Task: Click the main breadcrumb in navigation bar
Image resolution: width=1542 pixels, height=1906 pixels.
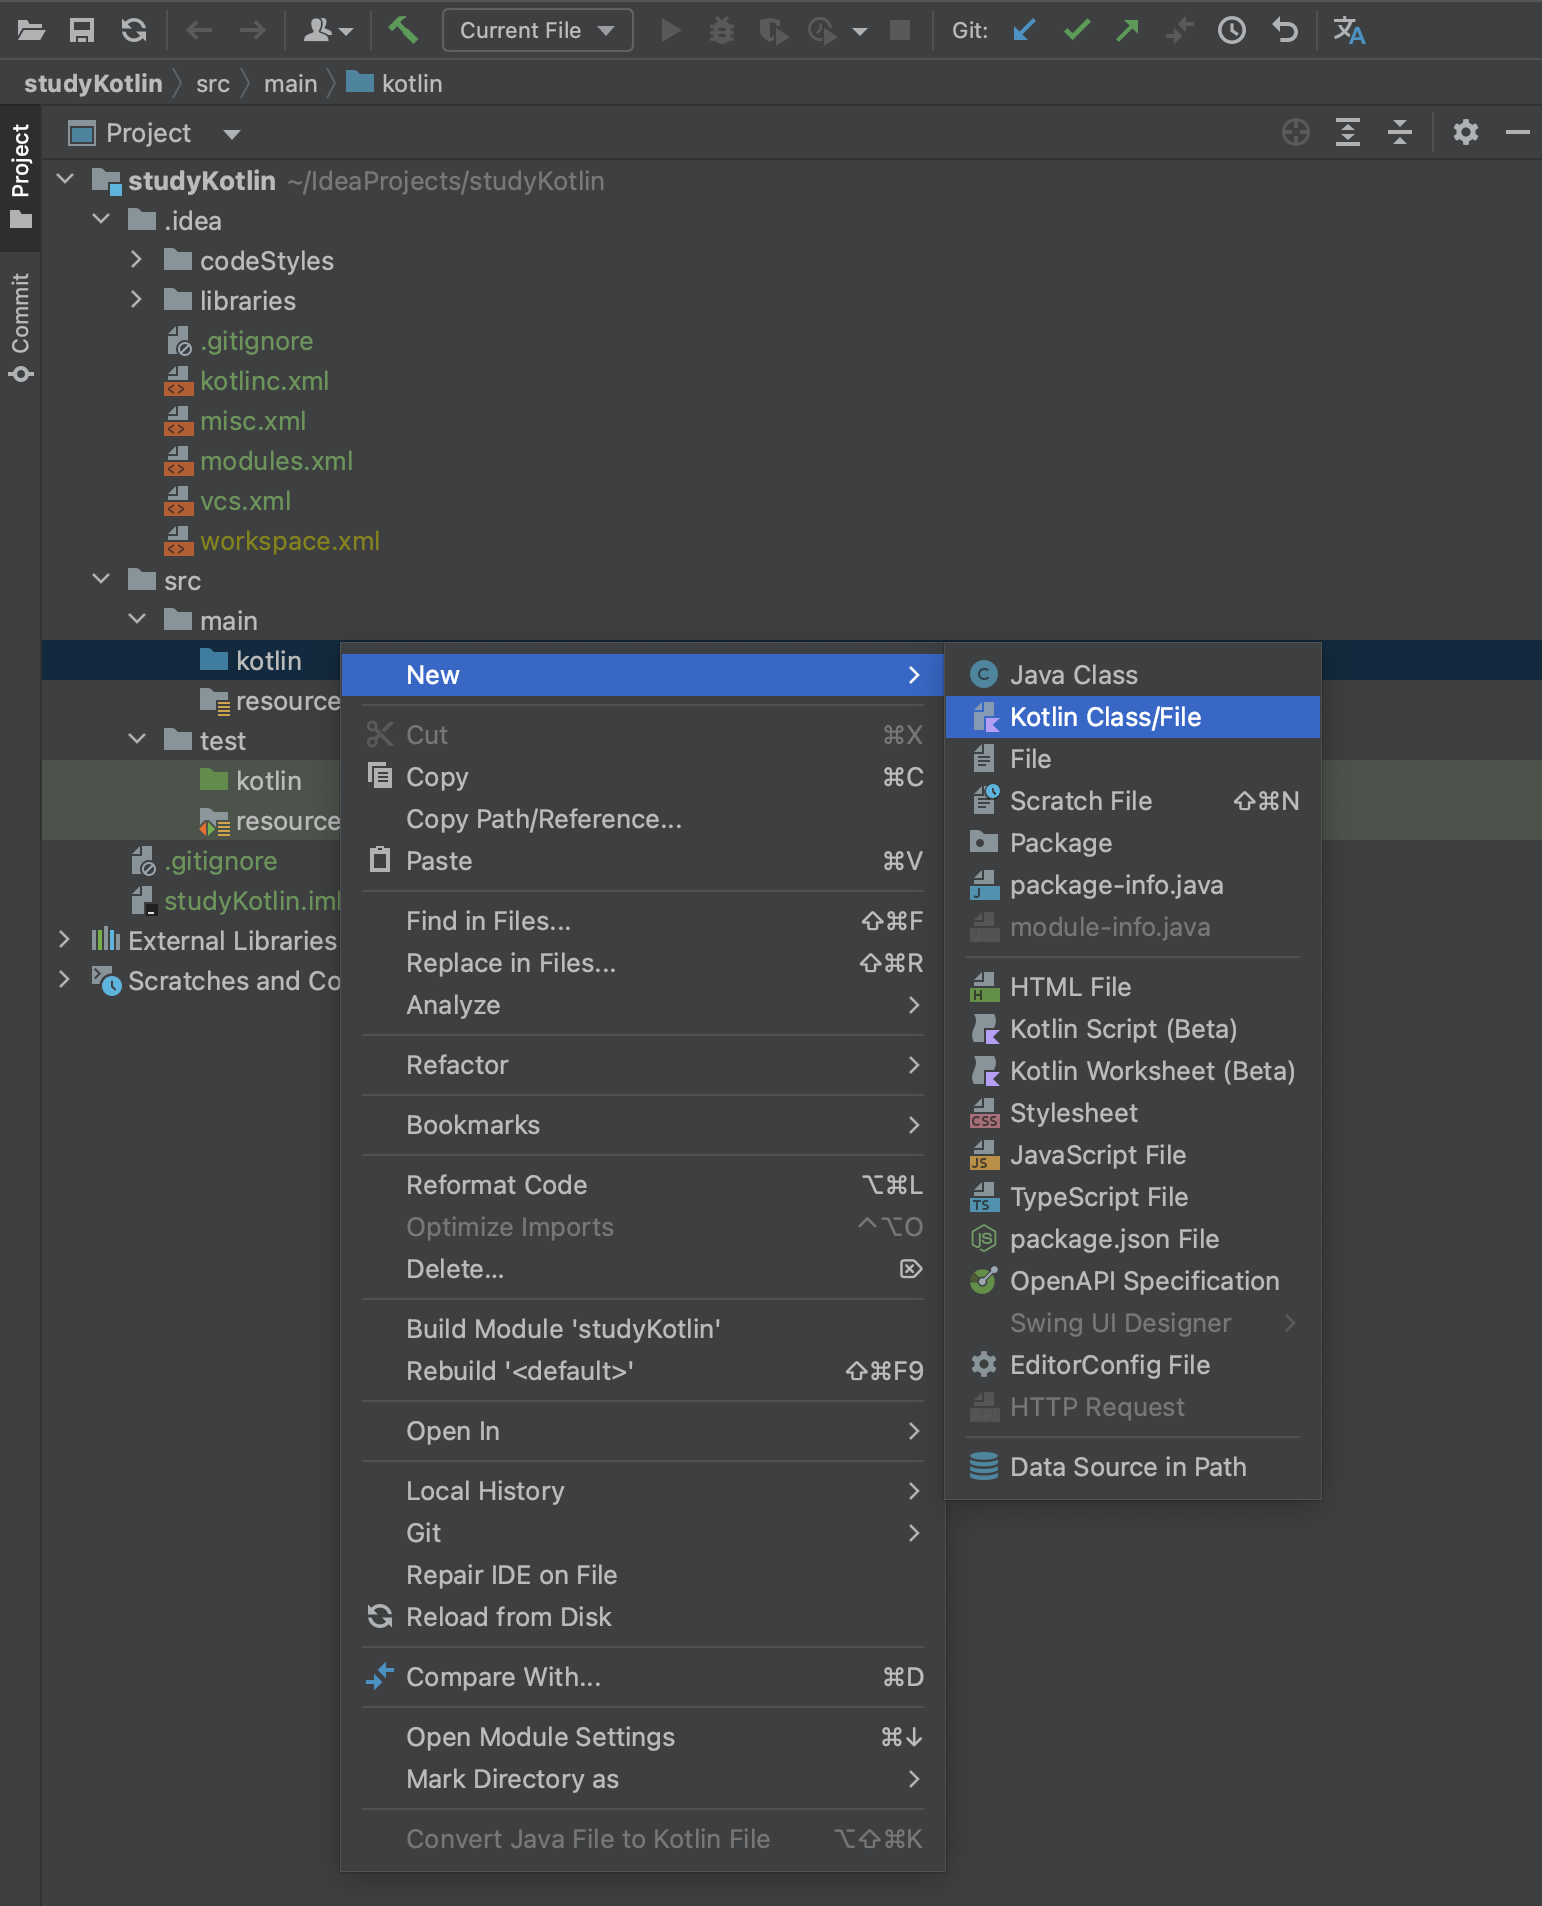Action: 290,84
